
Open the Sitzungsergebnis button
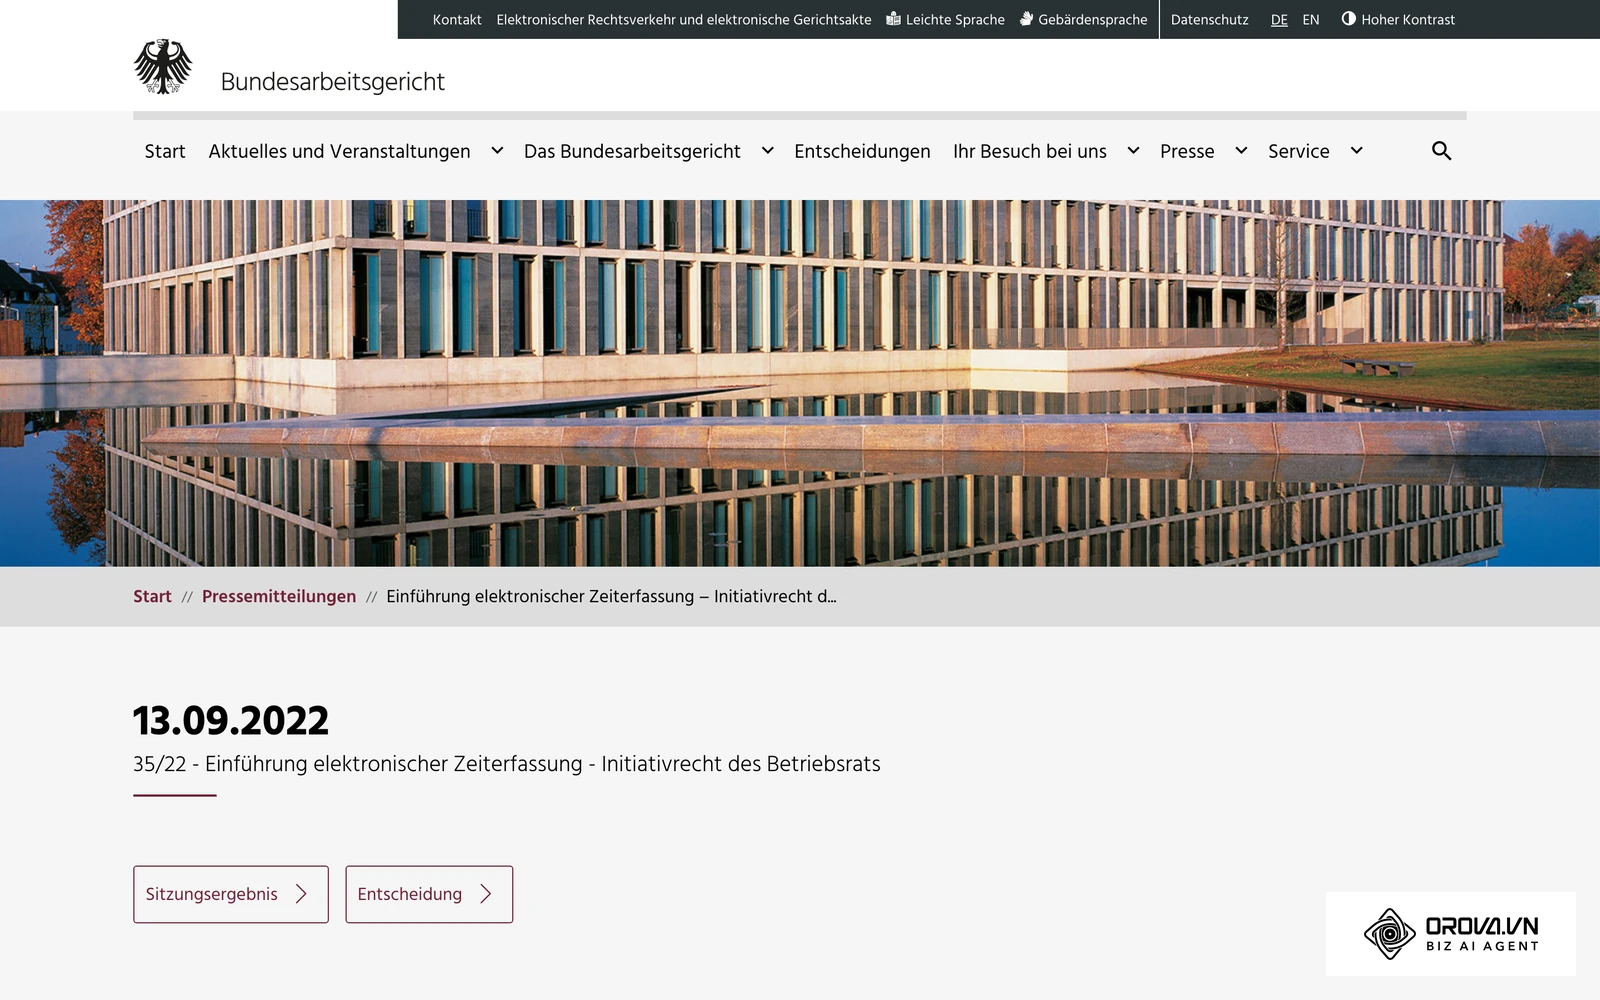[231, 894]
